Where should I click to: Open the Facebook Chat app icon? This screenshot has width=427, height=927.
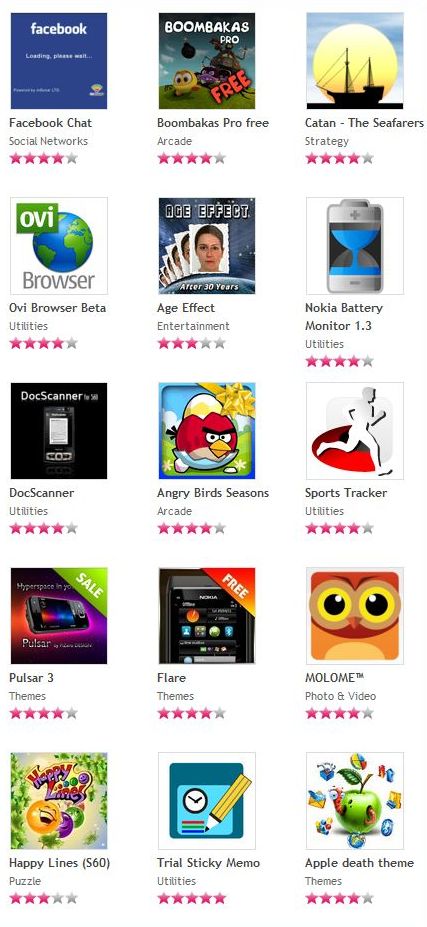59,61
